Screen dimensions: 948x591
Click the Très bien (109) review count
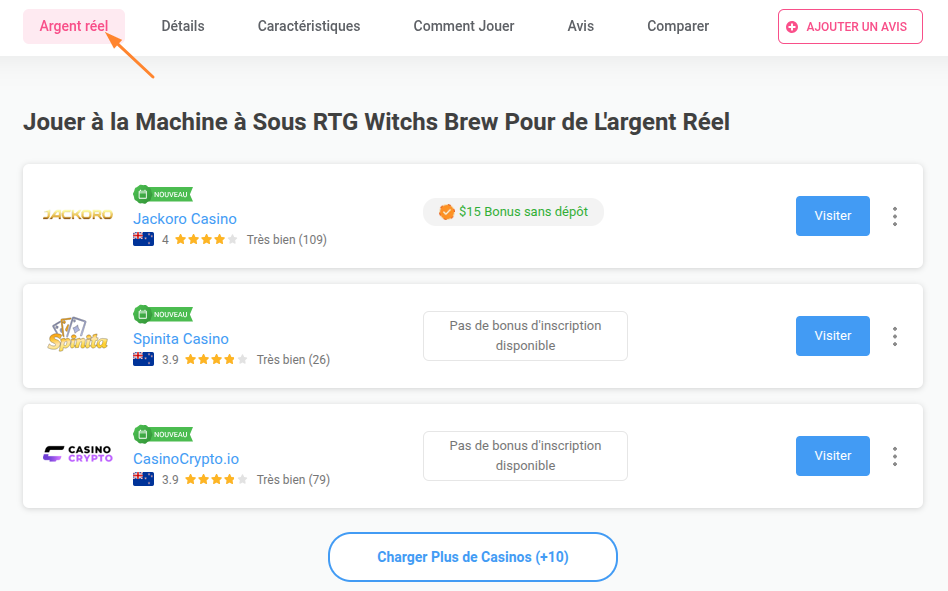pyautogui.click(x=287, y=240)
